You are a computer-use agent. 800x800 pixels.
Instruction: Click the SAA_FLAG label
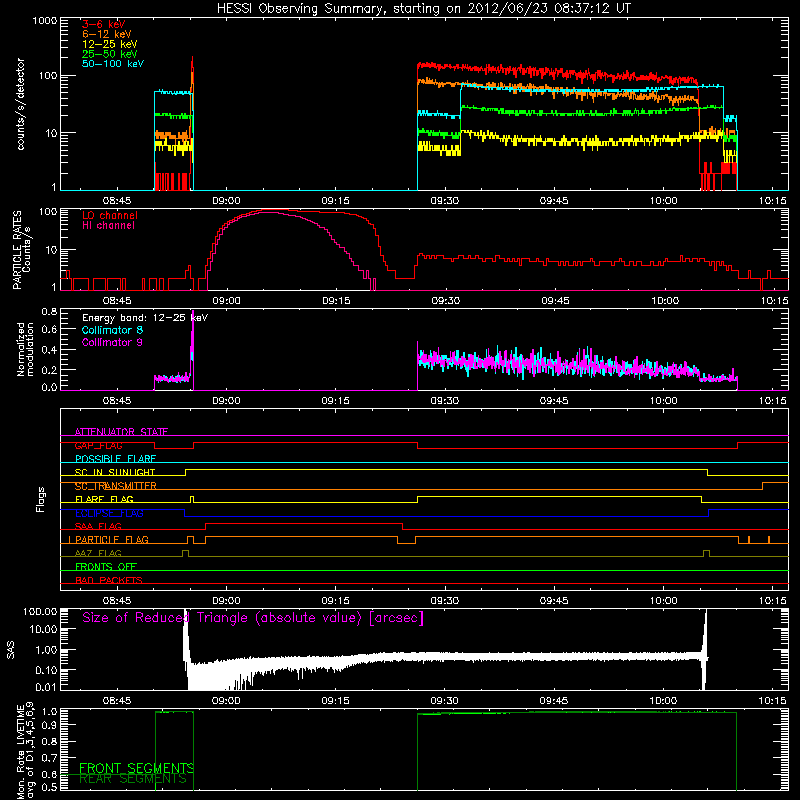pos(98,526)
